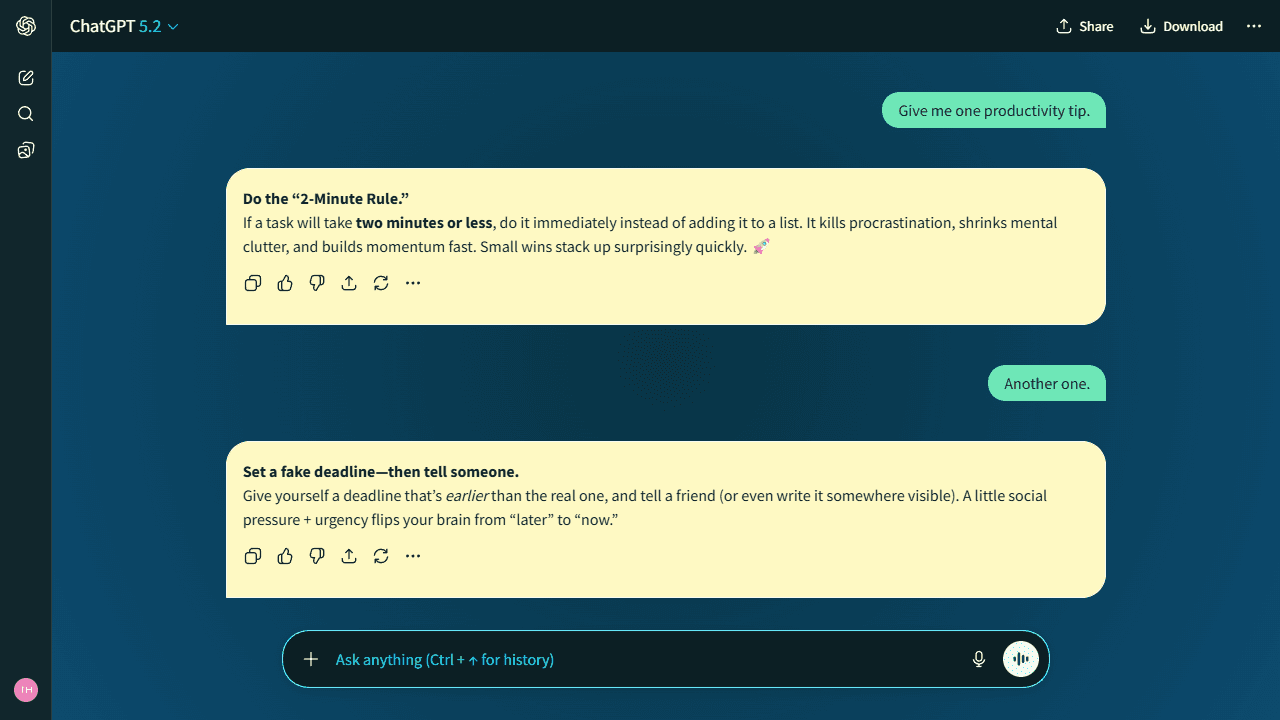This screenshot has width=1280, height=720.
Task: Like the fake deadline response
Action: 285,556
